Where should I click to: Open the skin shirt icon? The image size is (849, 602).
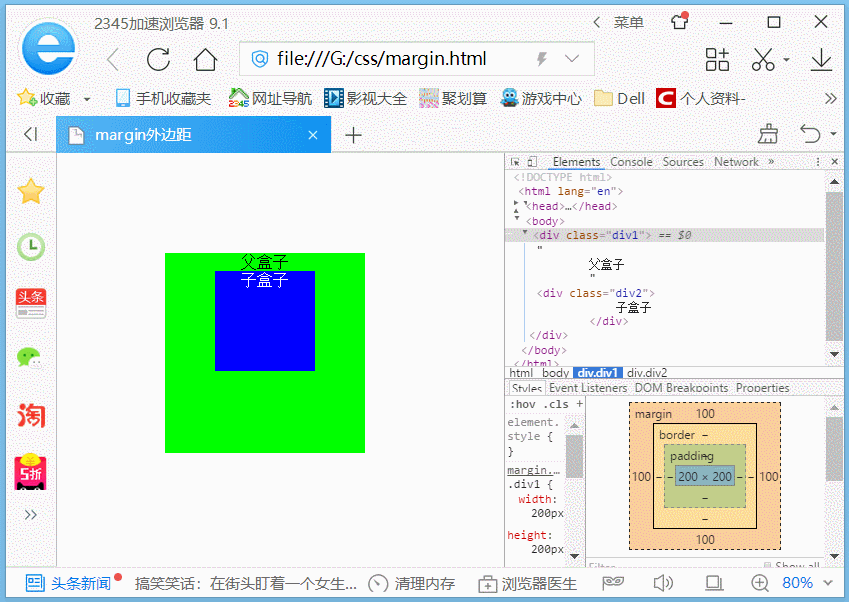tap(680, 22)
